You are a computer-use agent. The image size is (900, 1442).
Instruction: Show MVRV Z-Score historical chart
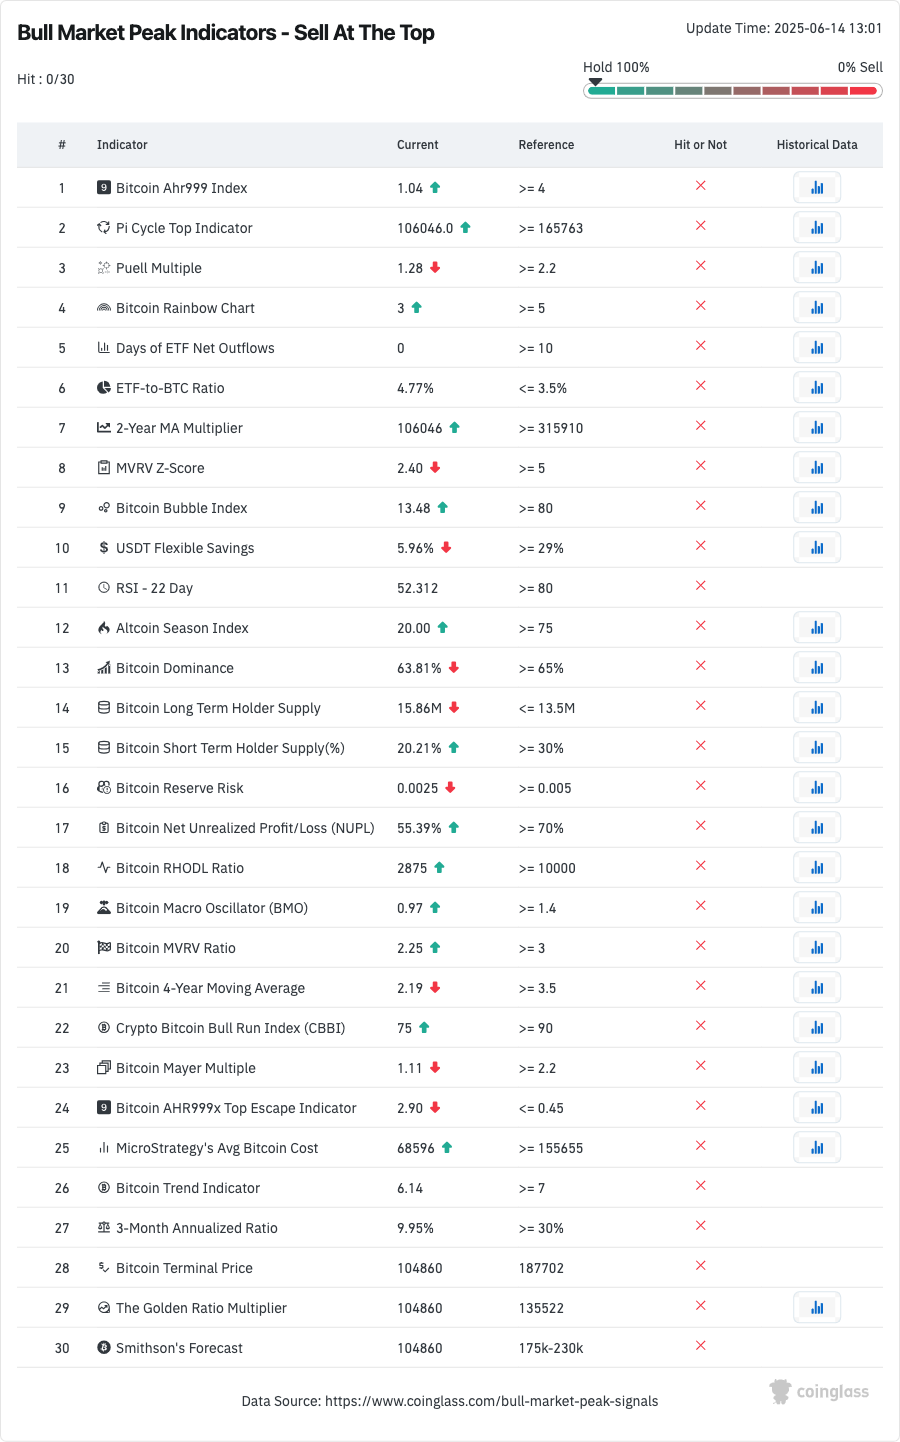(817, 468)
